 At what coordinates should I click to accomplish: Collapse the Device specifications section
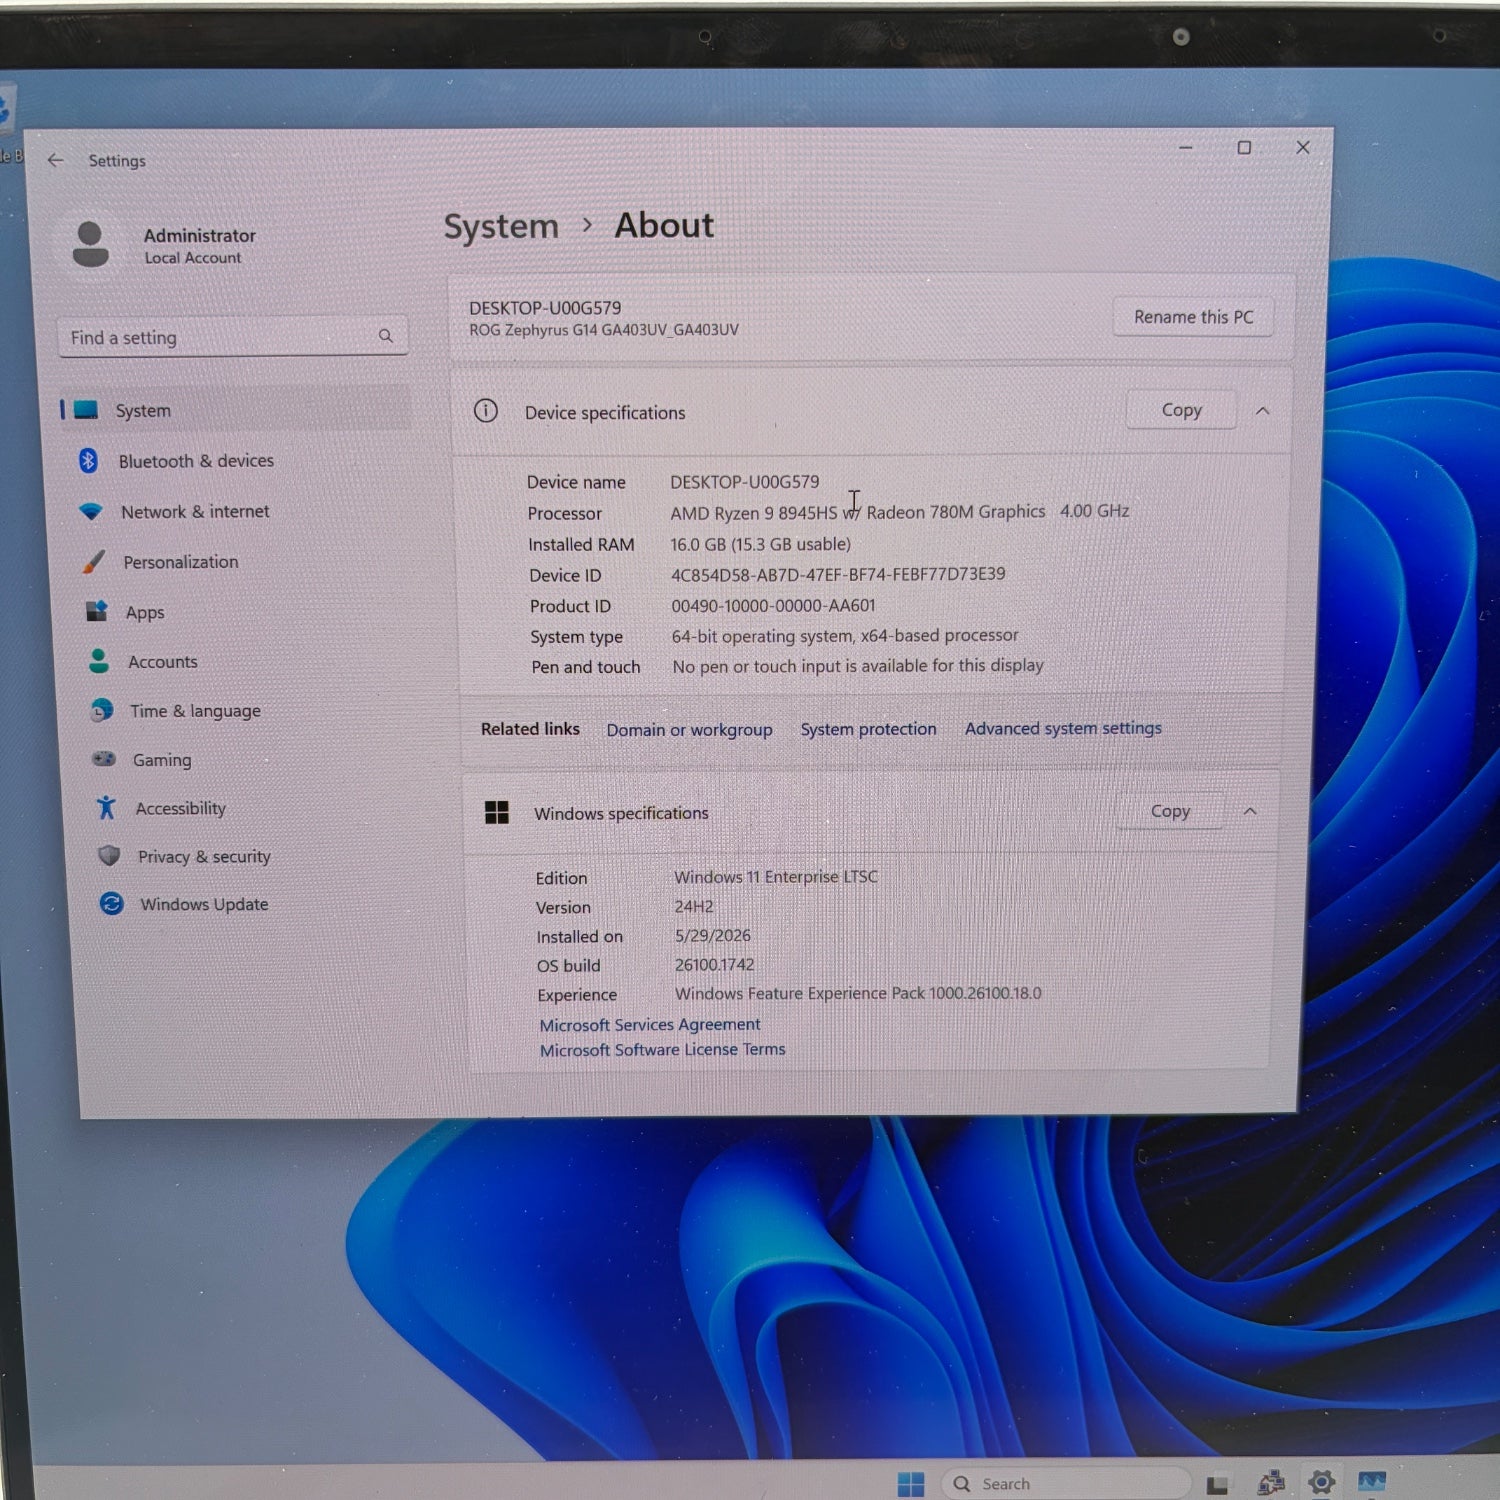tap(1263, 411)
